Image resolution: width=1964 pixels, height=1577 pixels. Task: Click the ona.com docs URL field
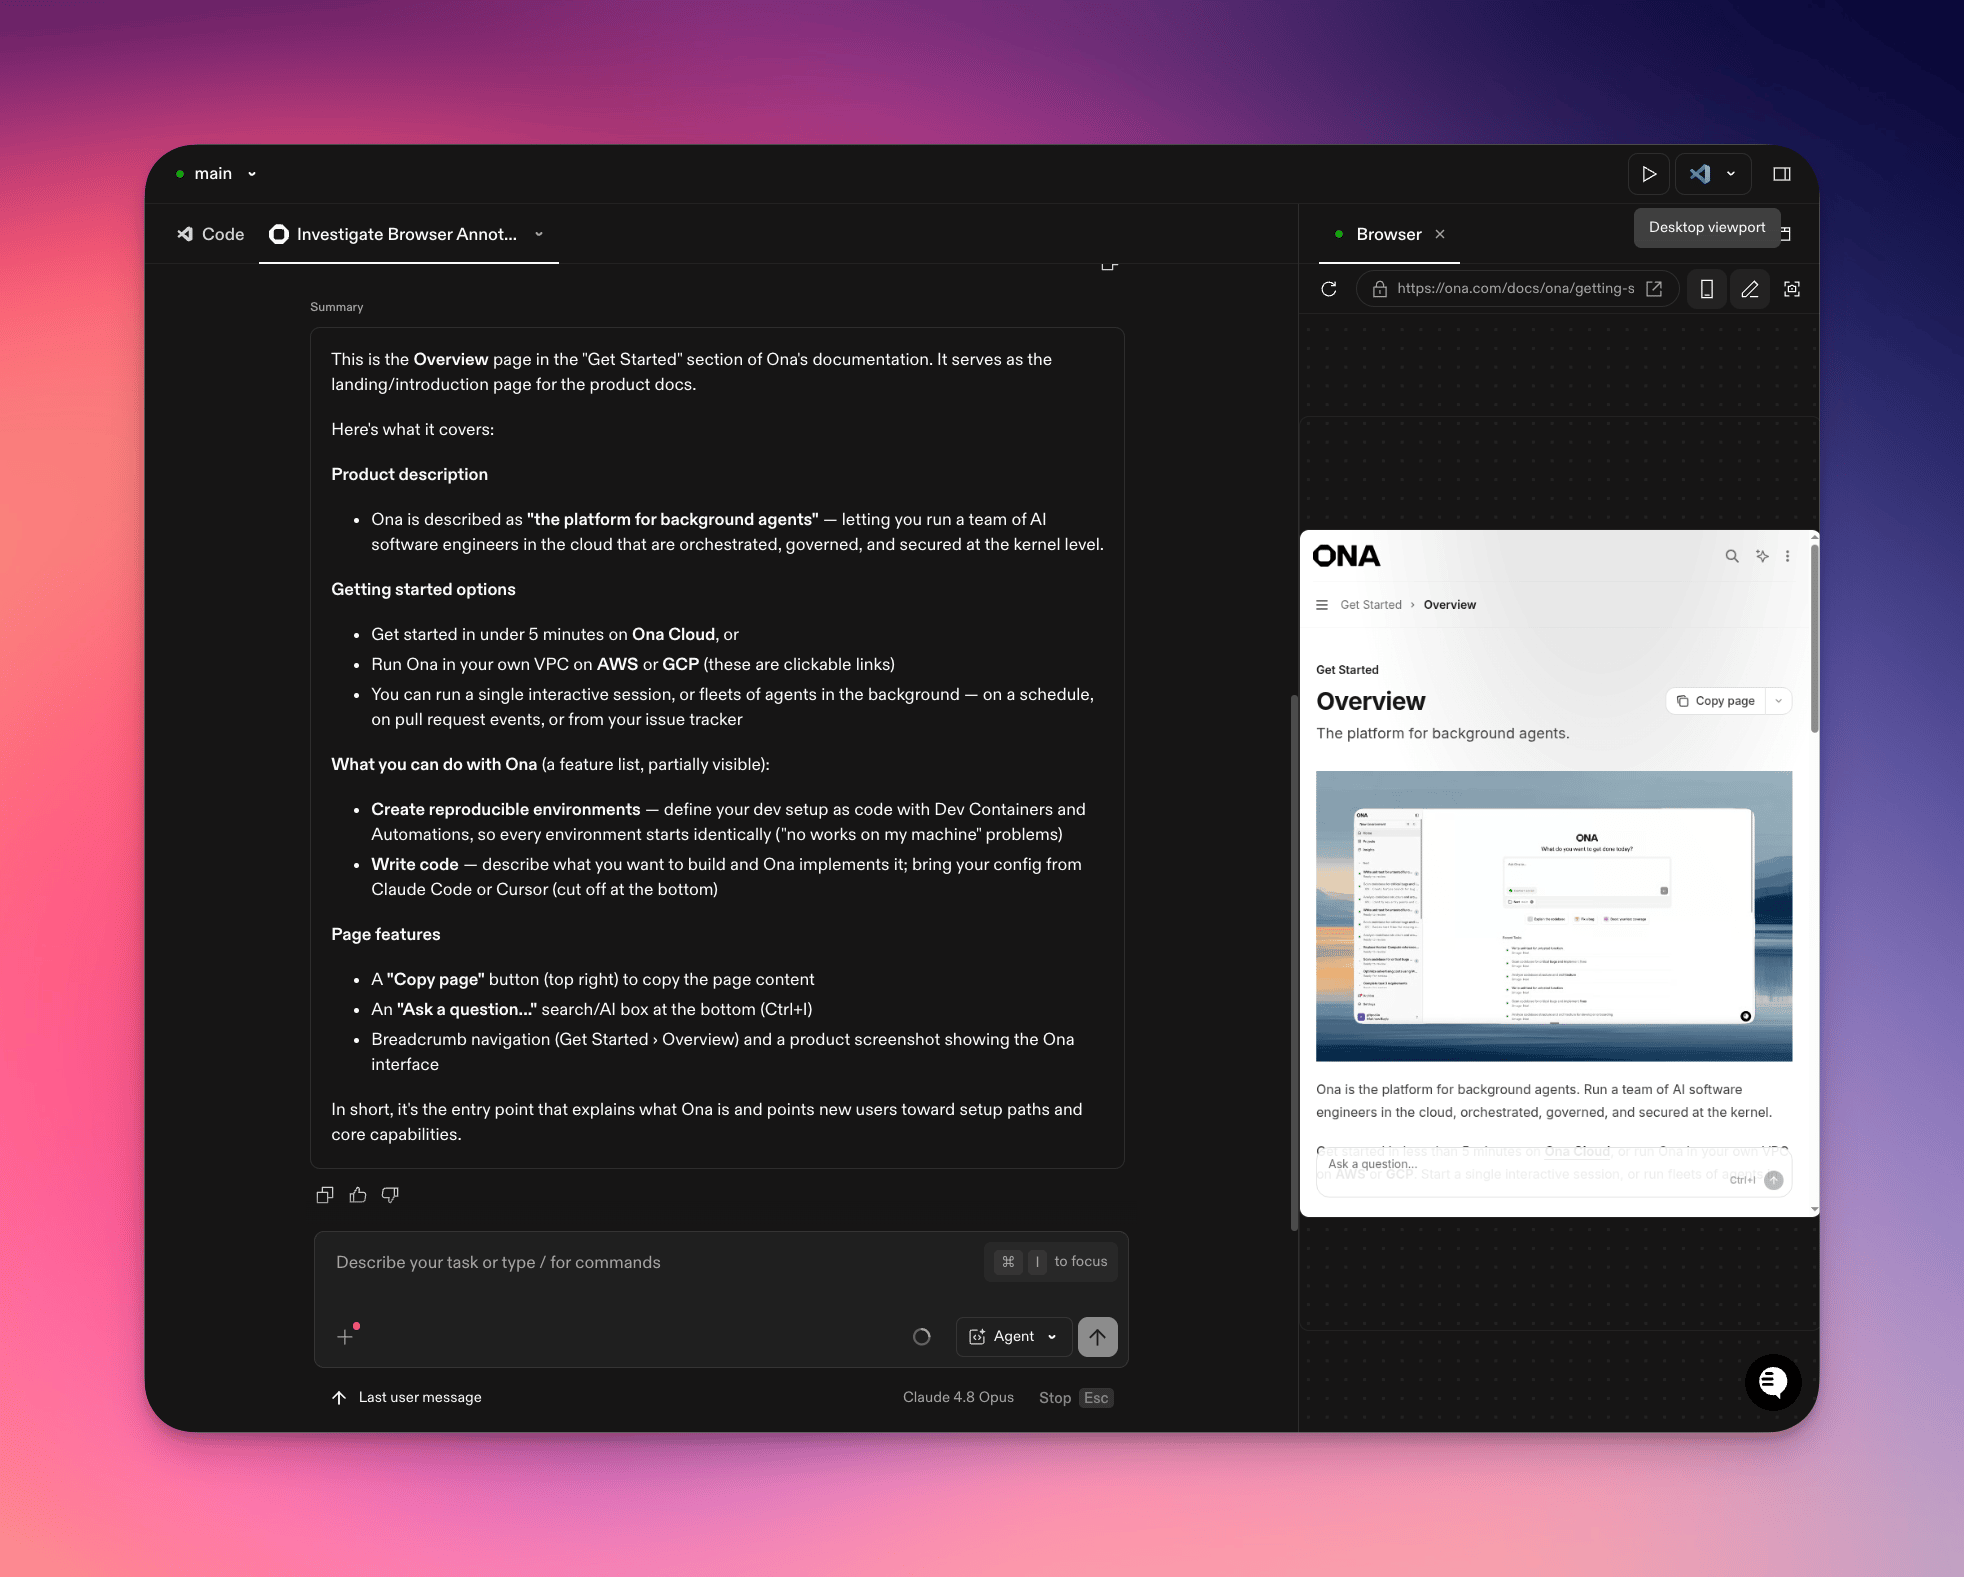coord(1516,289)
